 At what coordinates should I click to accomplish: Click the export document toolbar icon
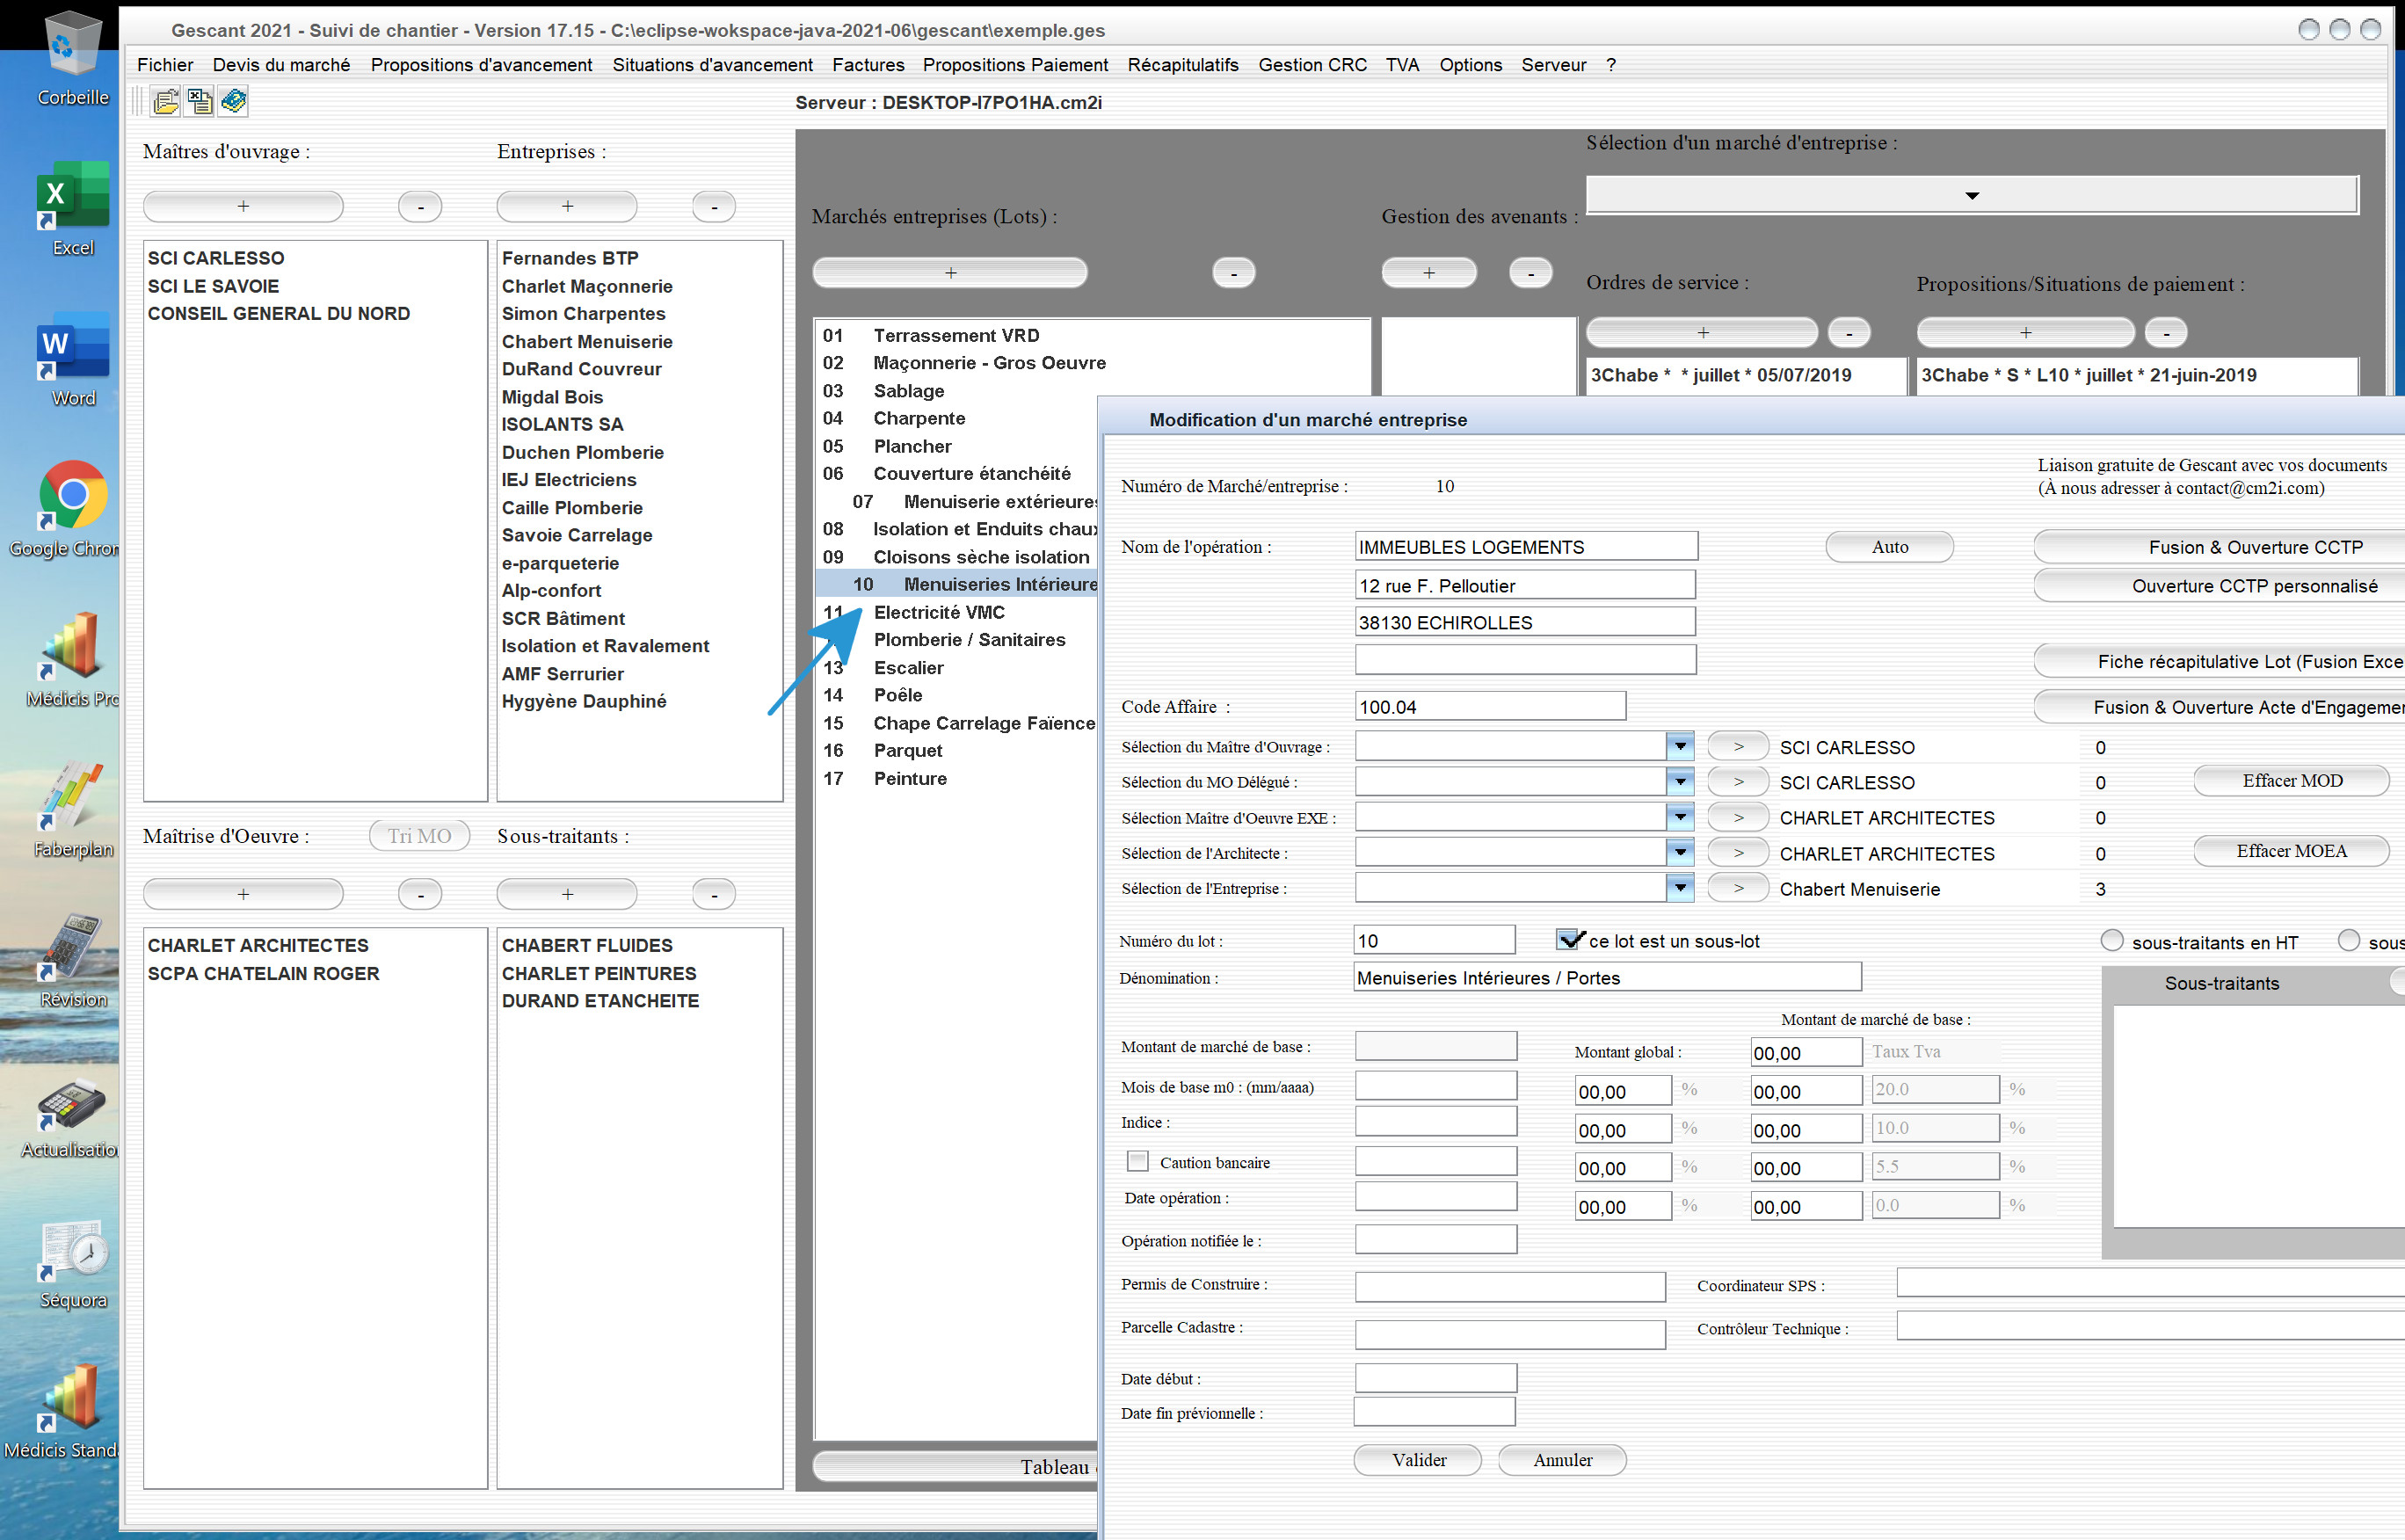pyautogui.click(x=200, y=101)
